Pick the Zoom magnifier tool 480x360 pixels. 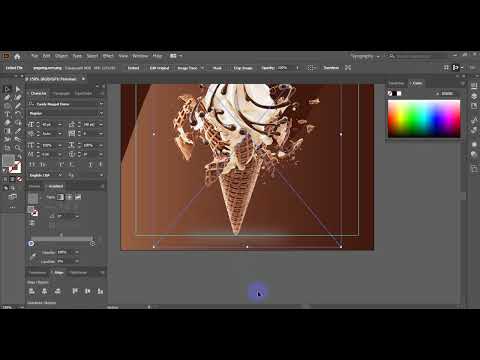(x=18, y=148)
